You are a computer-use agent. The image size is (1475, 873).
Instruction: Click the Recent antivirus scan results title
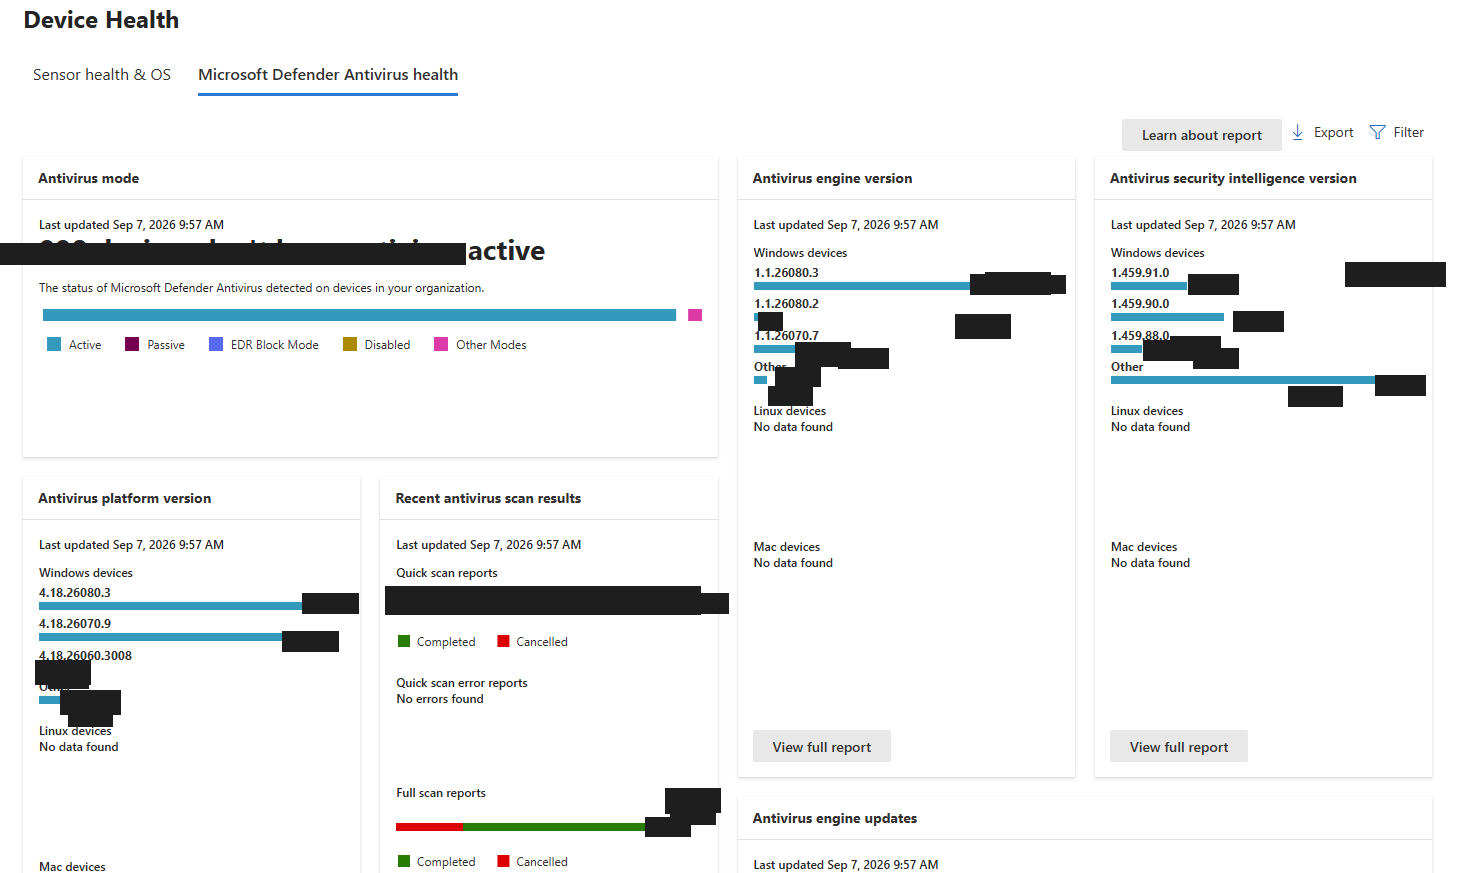[x=488, y=498]
